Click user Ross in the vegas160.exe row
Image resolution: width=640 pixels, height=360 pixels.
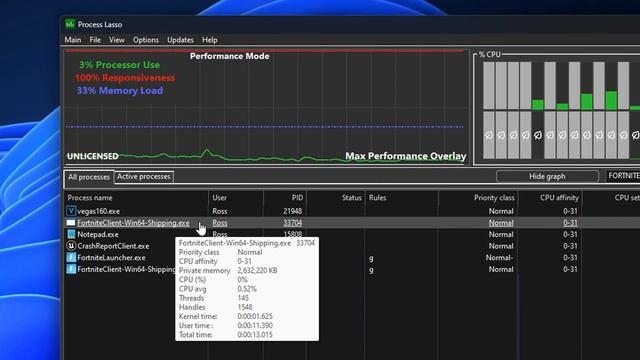[220, 211]
